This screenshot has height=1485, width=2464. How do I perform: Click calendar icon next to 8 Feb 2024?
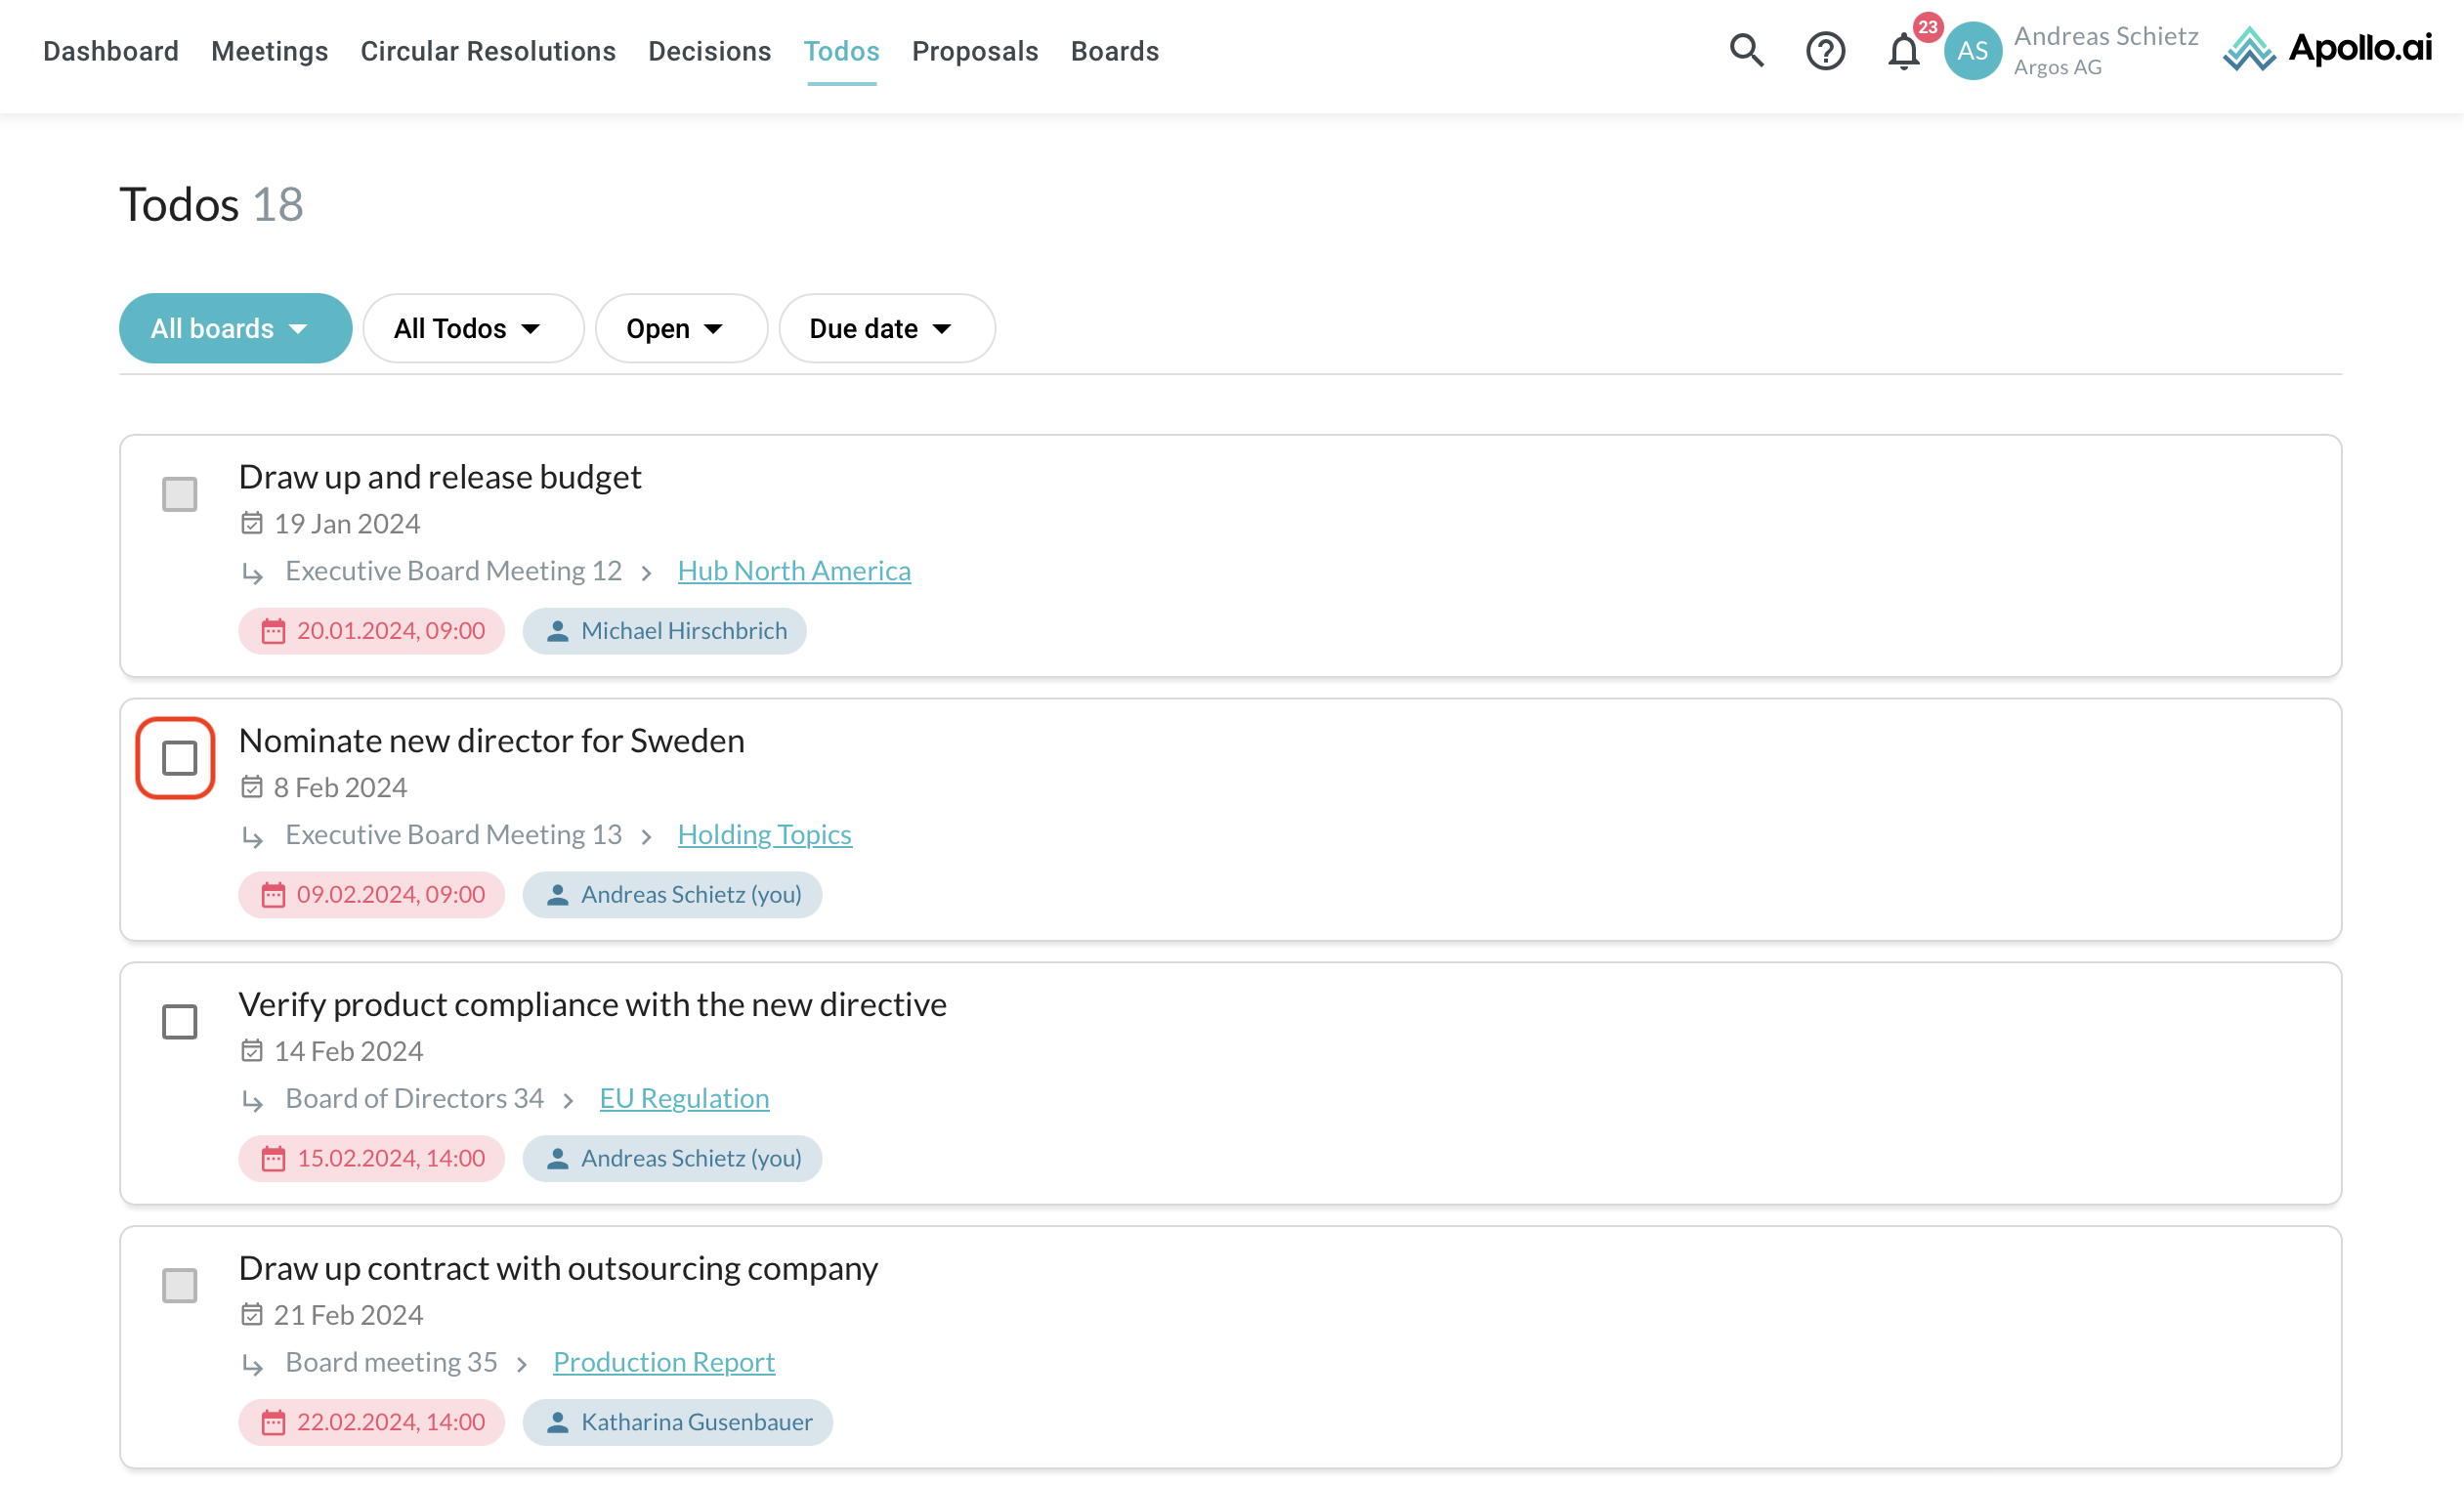pos(252,787)
